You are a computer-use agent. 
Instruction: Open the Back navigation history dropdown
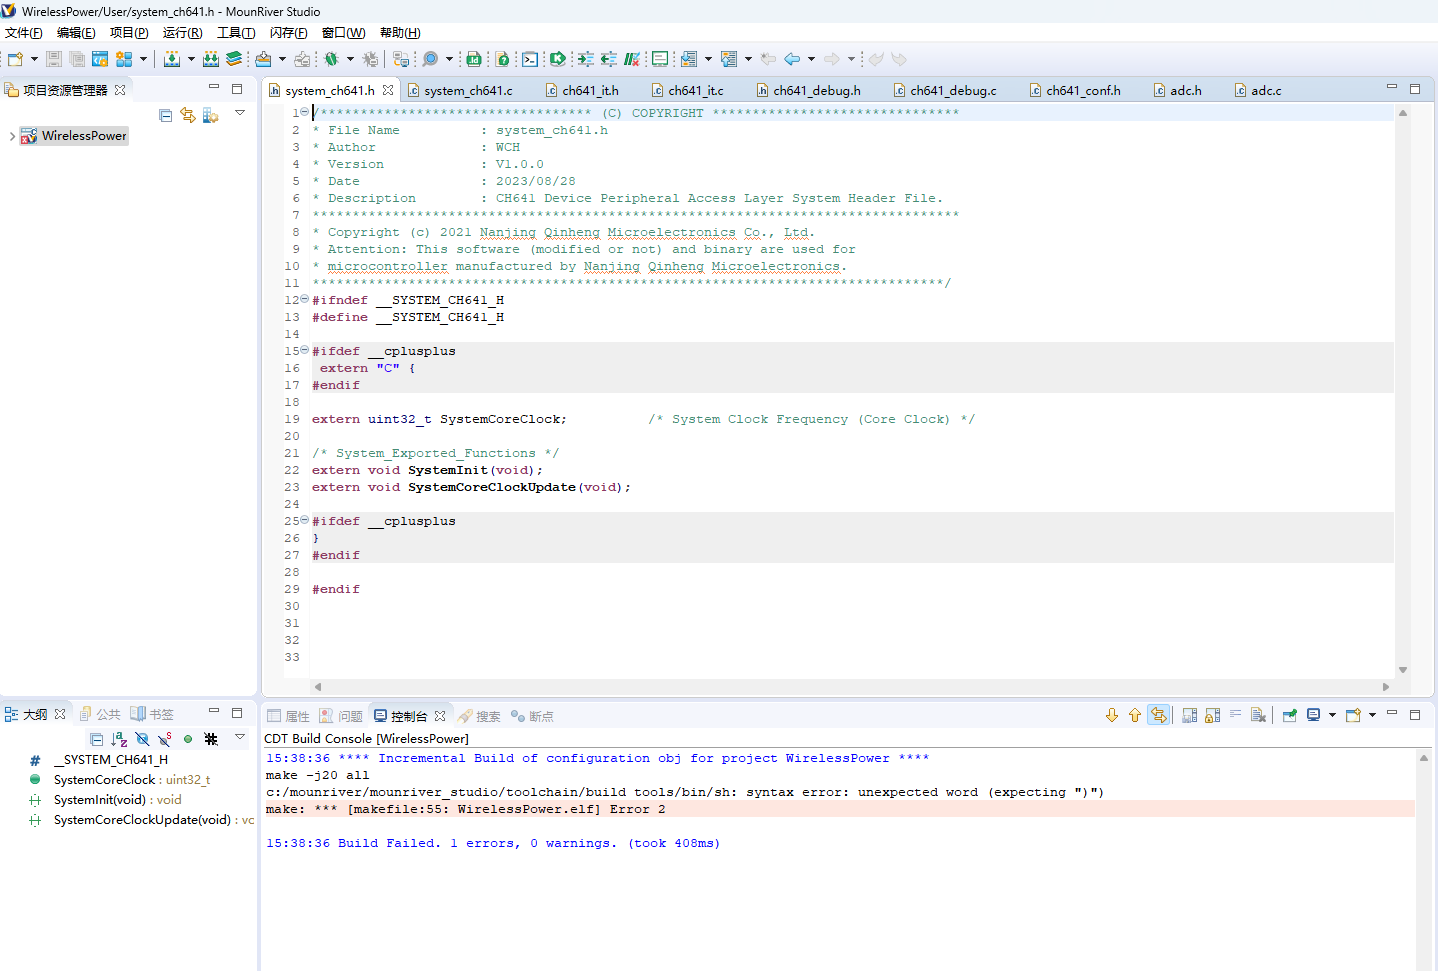[811, 59]
